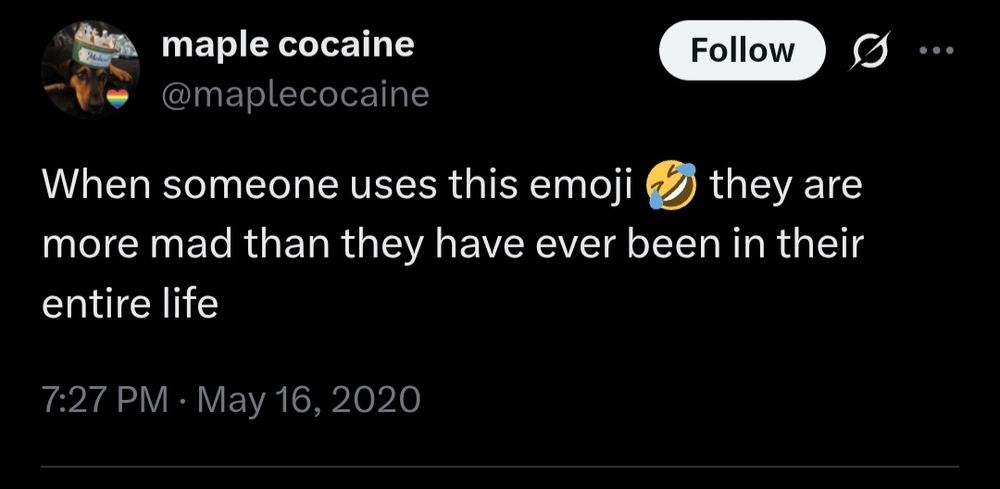
Task: Visit the @maplecocaine handle link
Action: (x=294, y=95)
